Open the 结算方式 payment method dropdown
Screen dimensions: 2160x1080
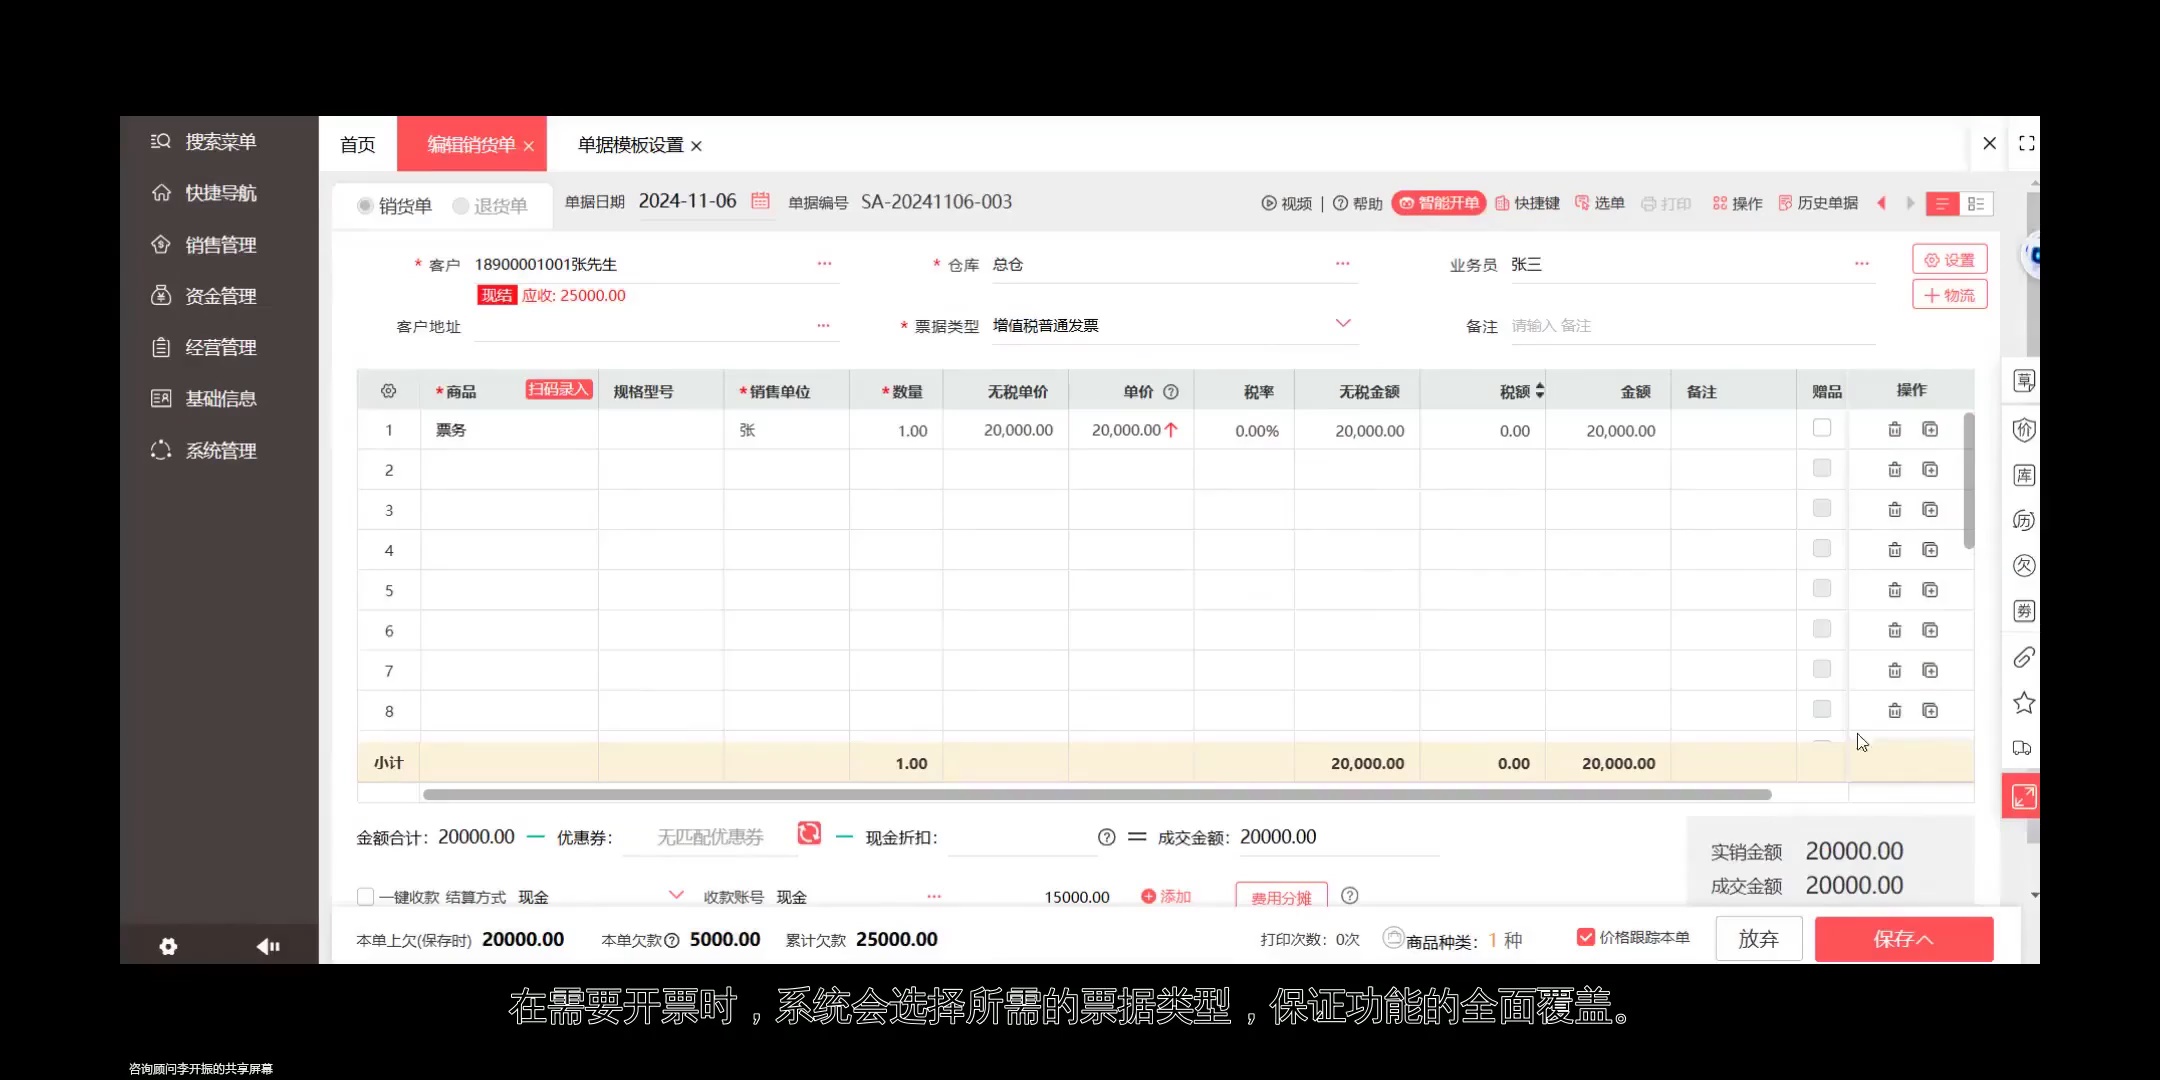point(676,895)
